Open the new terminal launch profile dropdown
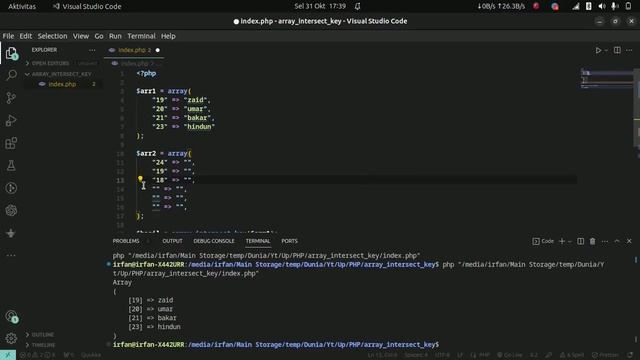This screenshot has height=360, width=640. 570,241
